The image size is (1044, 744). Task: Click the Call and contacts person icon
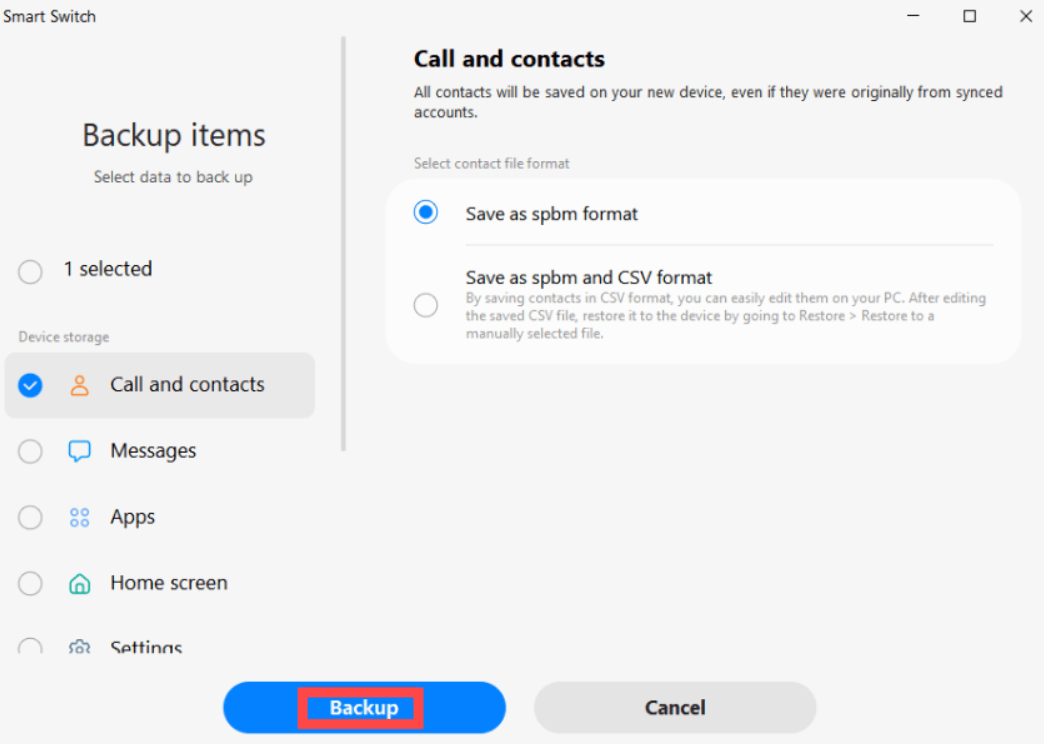coord(79,385)
